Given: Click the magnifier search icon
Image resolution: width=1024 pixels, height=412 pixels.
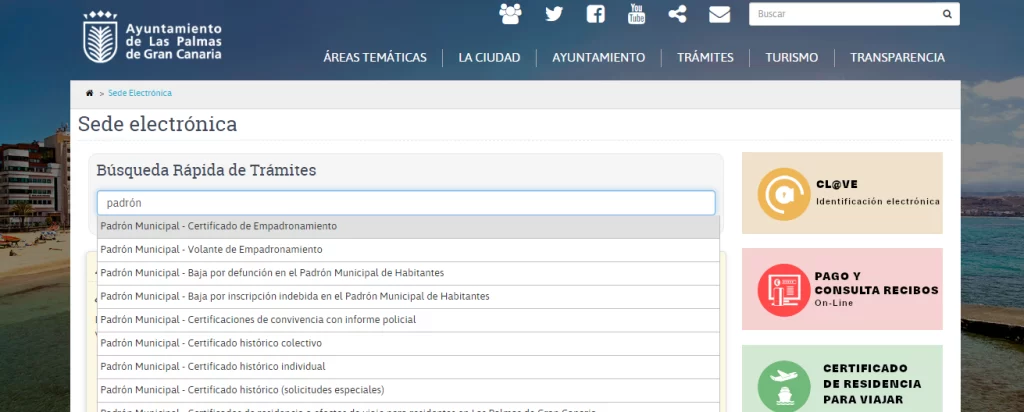Looking at the screenshot, I should 947,14.
